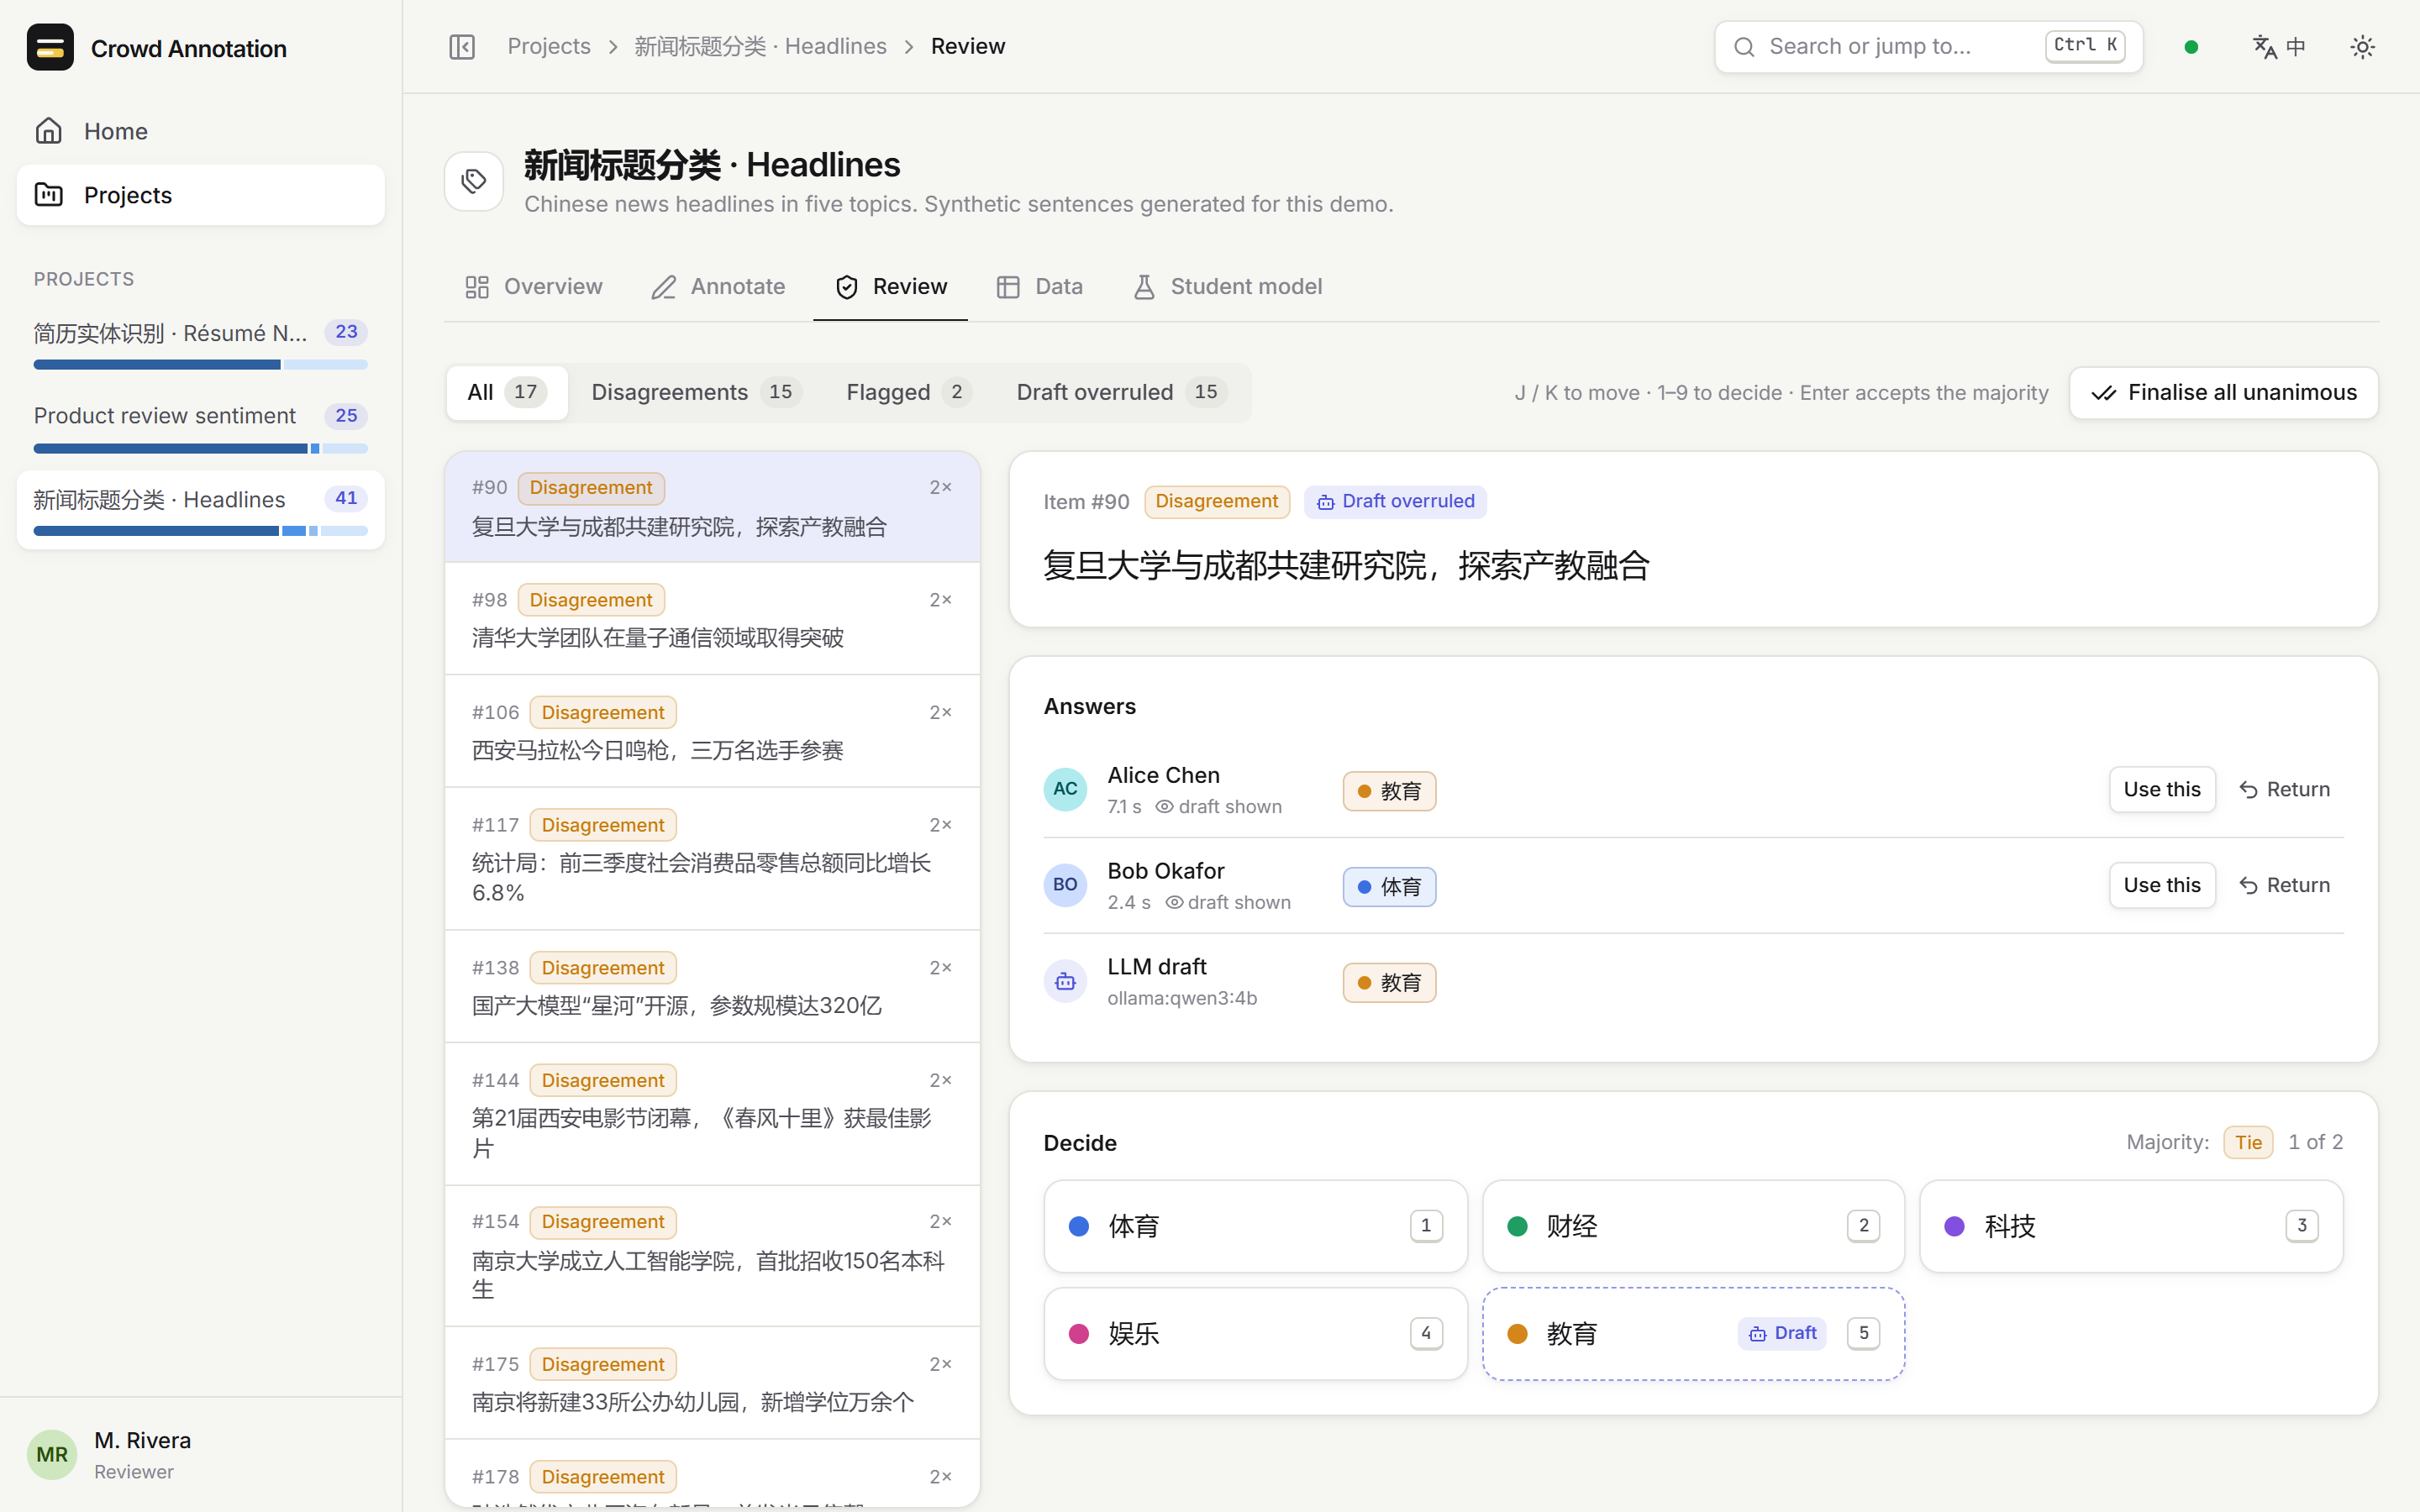Select the All 17 filter
Image resolution: width=2420 pixels, height=1512 pixels.
pyautogui.click(x=507, y=392)
